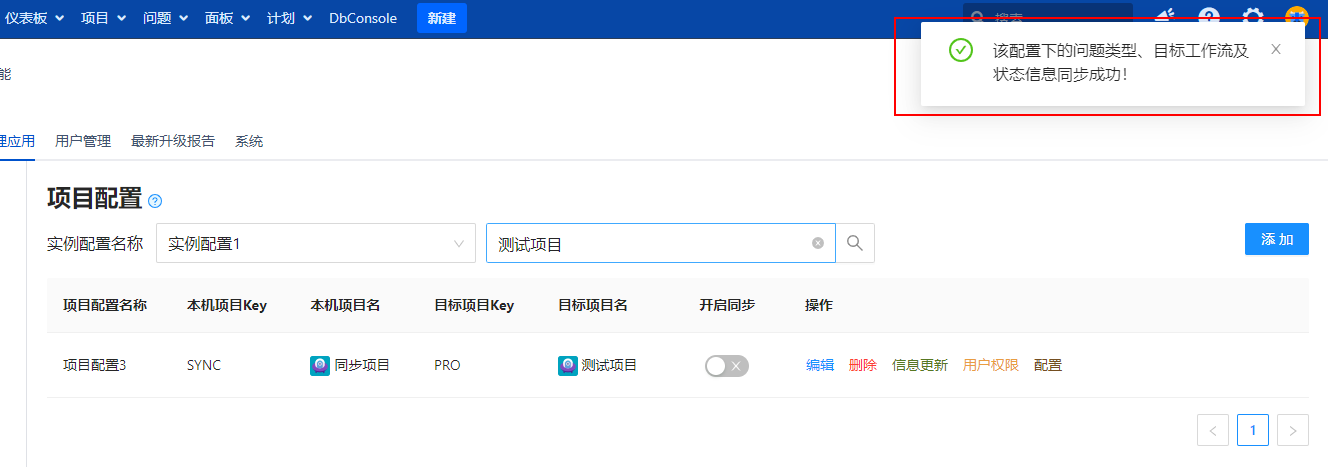Open the DbConsole menu item
The height and width of the screenshot is (467, 1328).
pyautogui.click(x=363, y=18)
